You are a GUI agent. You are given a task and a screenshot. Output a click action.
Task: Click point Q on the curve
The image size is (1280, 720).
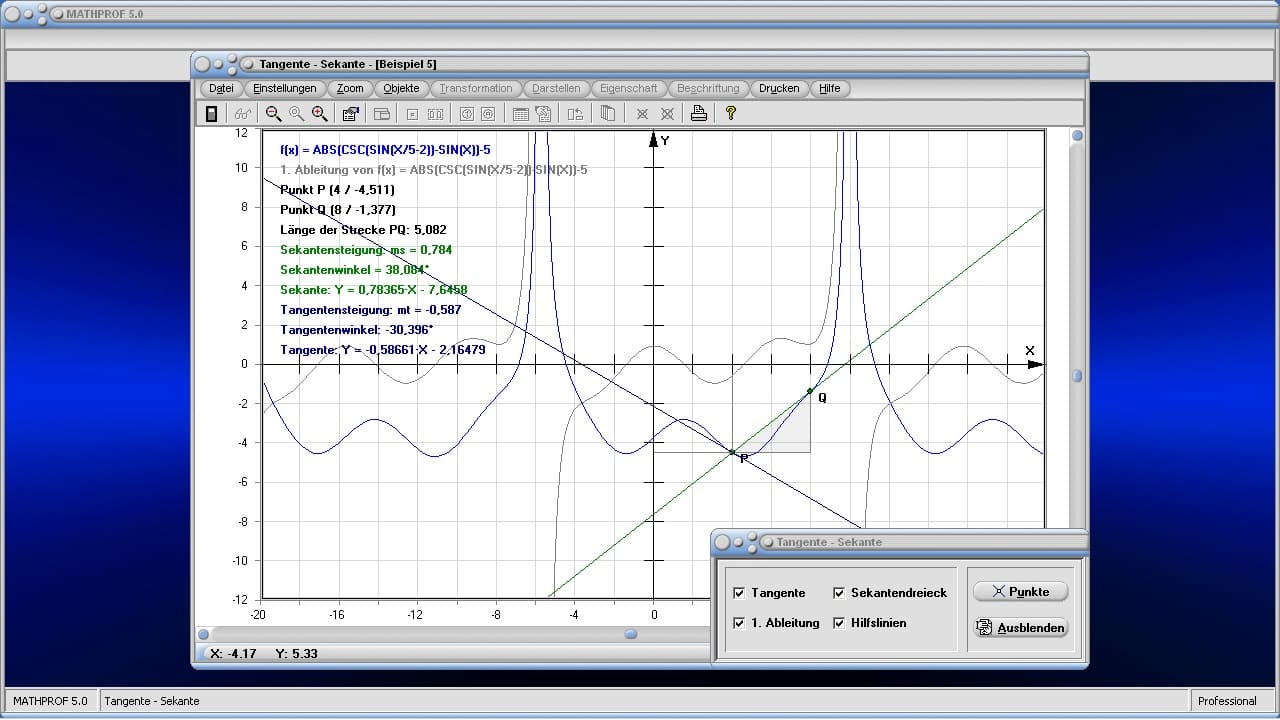[810, 391]
